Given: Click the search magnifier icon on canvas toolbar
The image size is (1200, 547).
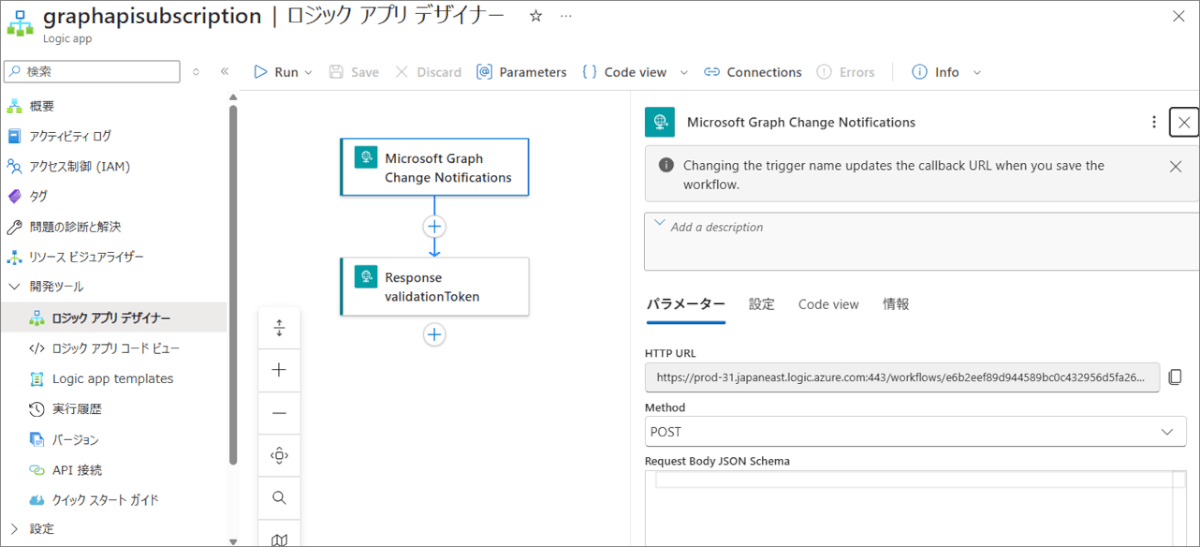Looking at the screenshot, I should pos(279,498).
